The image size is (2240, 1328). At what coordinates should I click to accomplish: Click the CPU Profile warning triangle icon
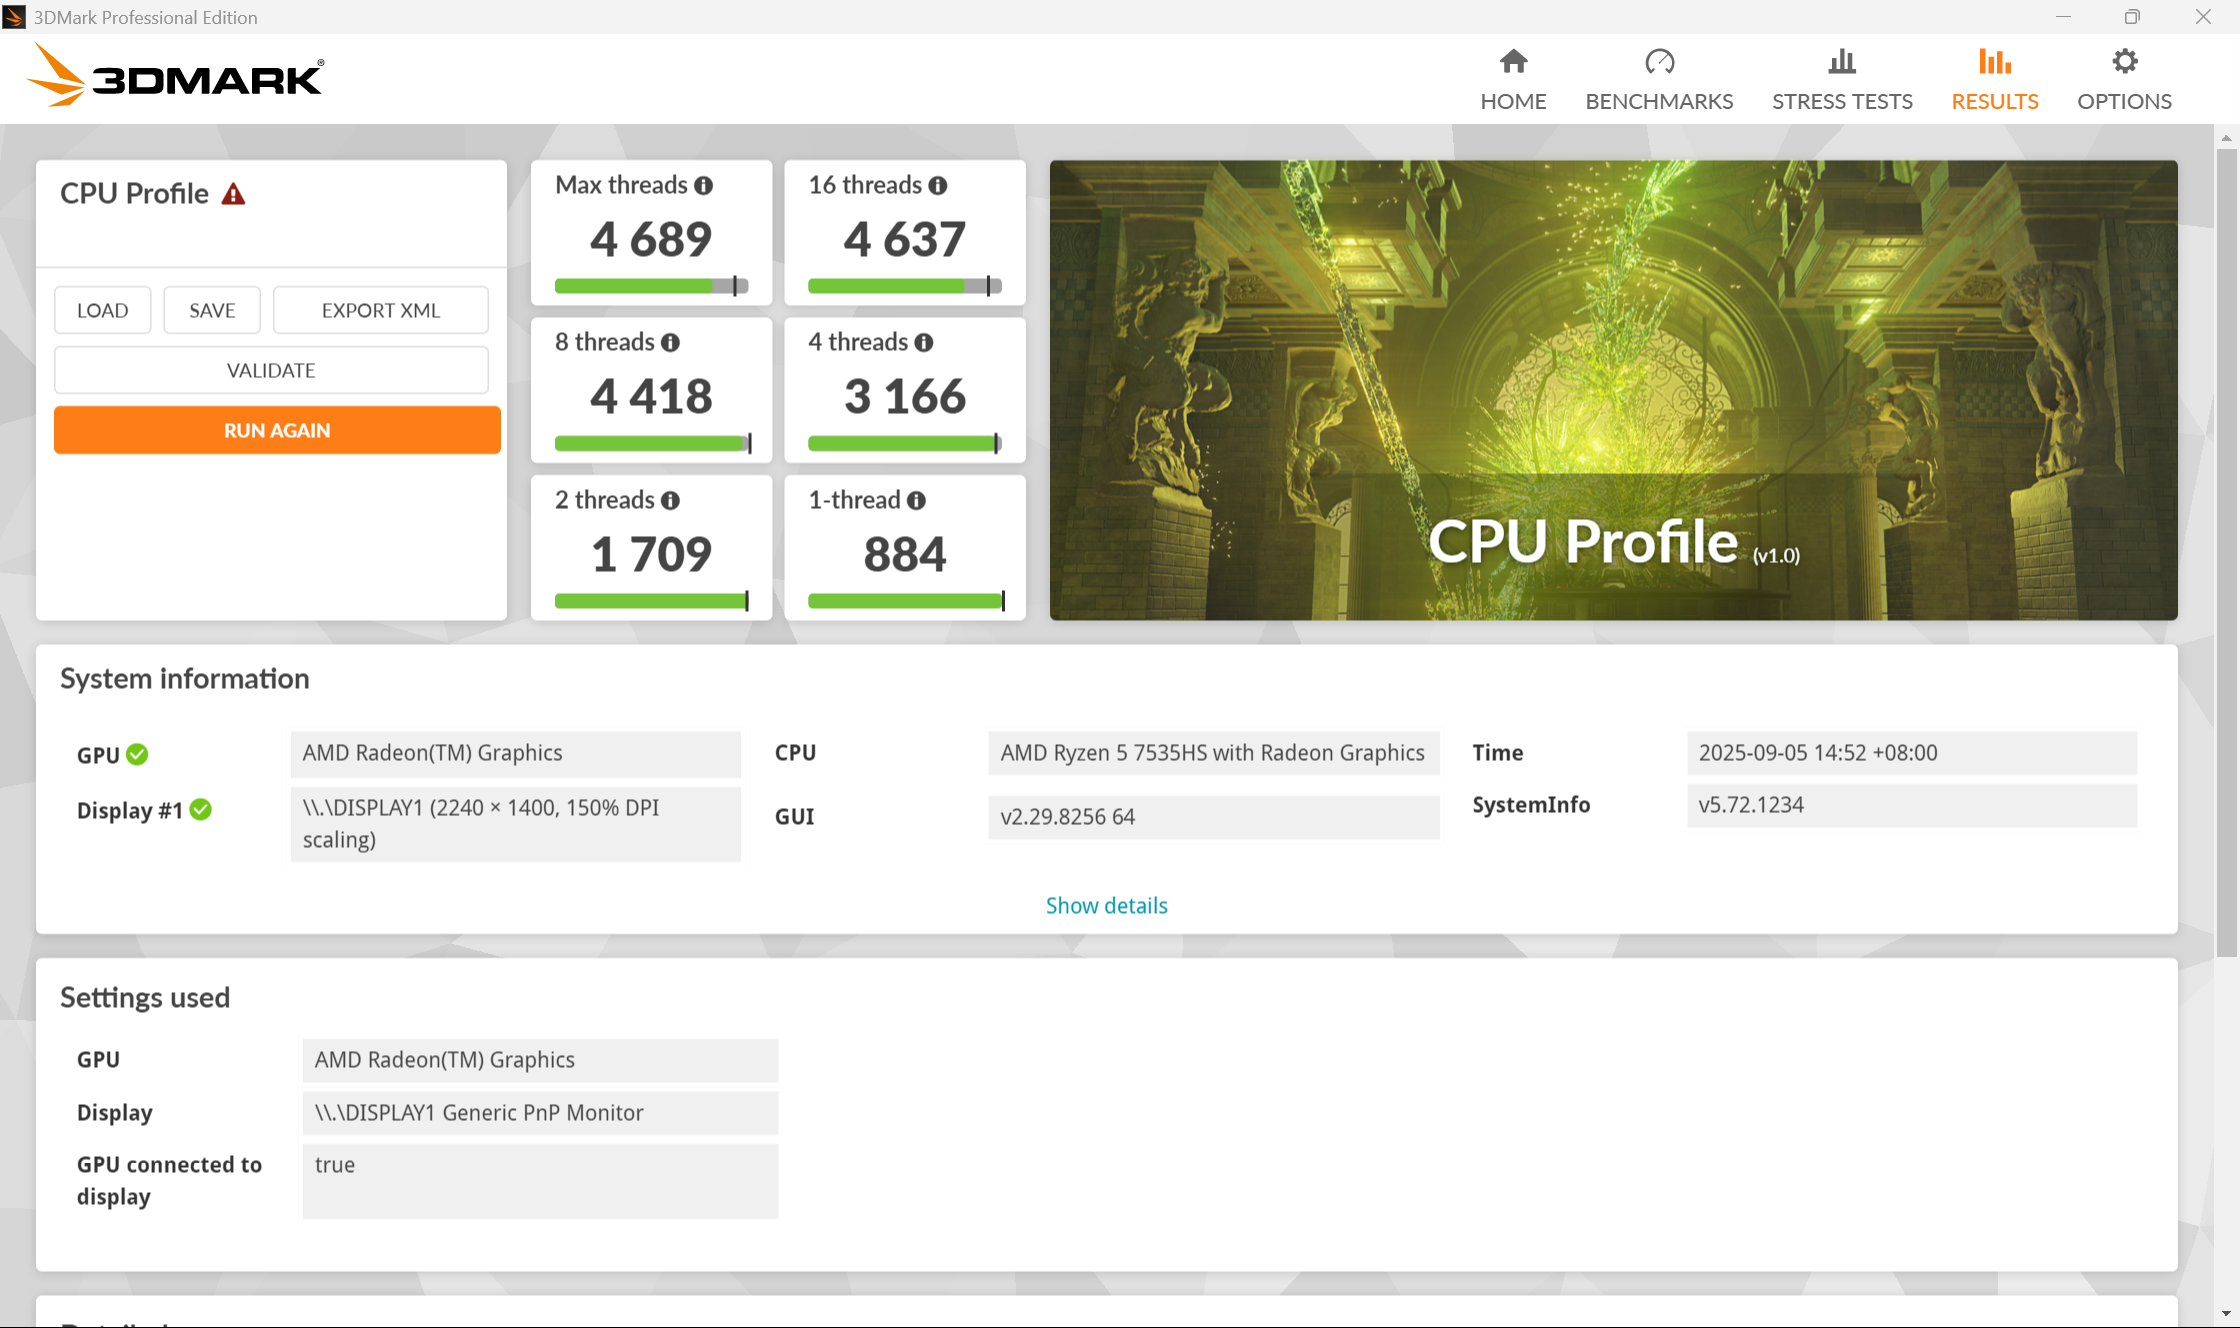(x=233, y=194)
